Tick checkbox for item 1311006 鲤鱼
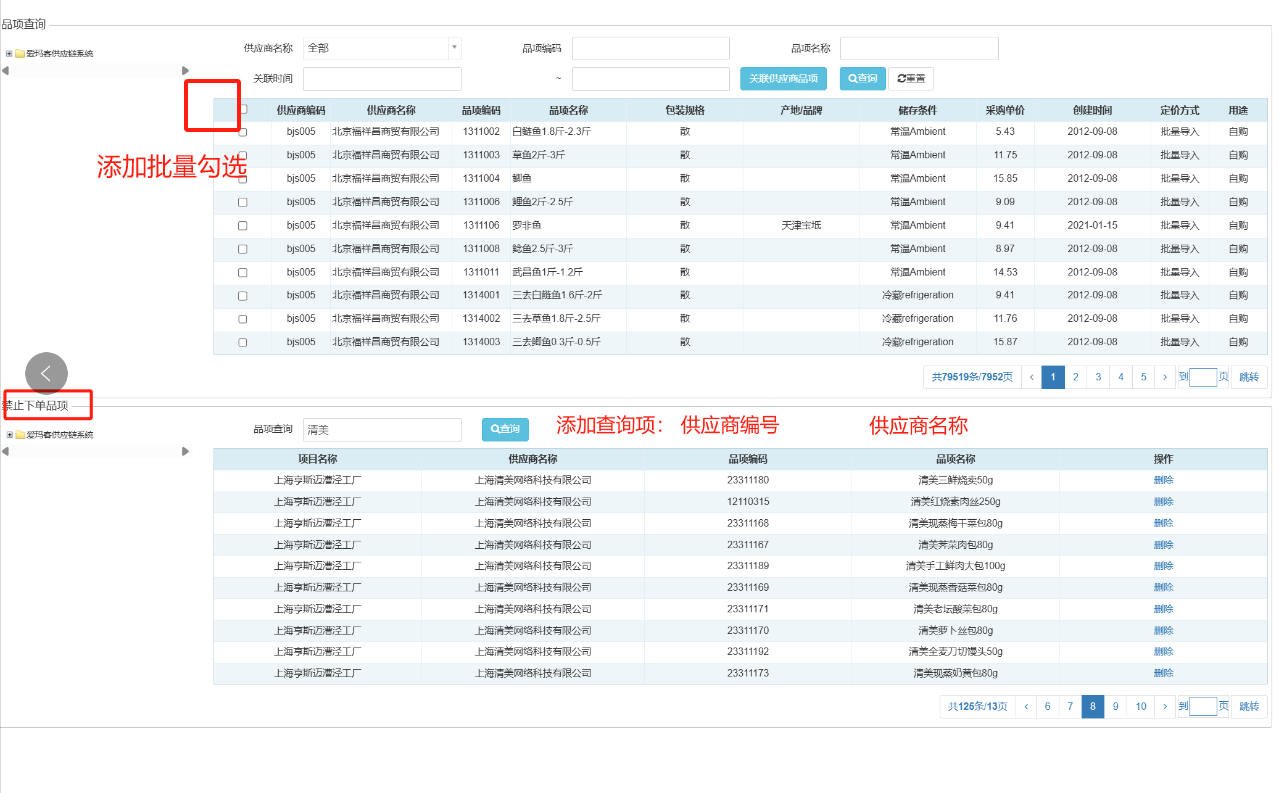 (242, 202)
